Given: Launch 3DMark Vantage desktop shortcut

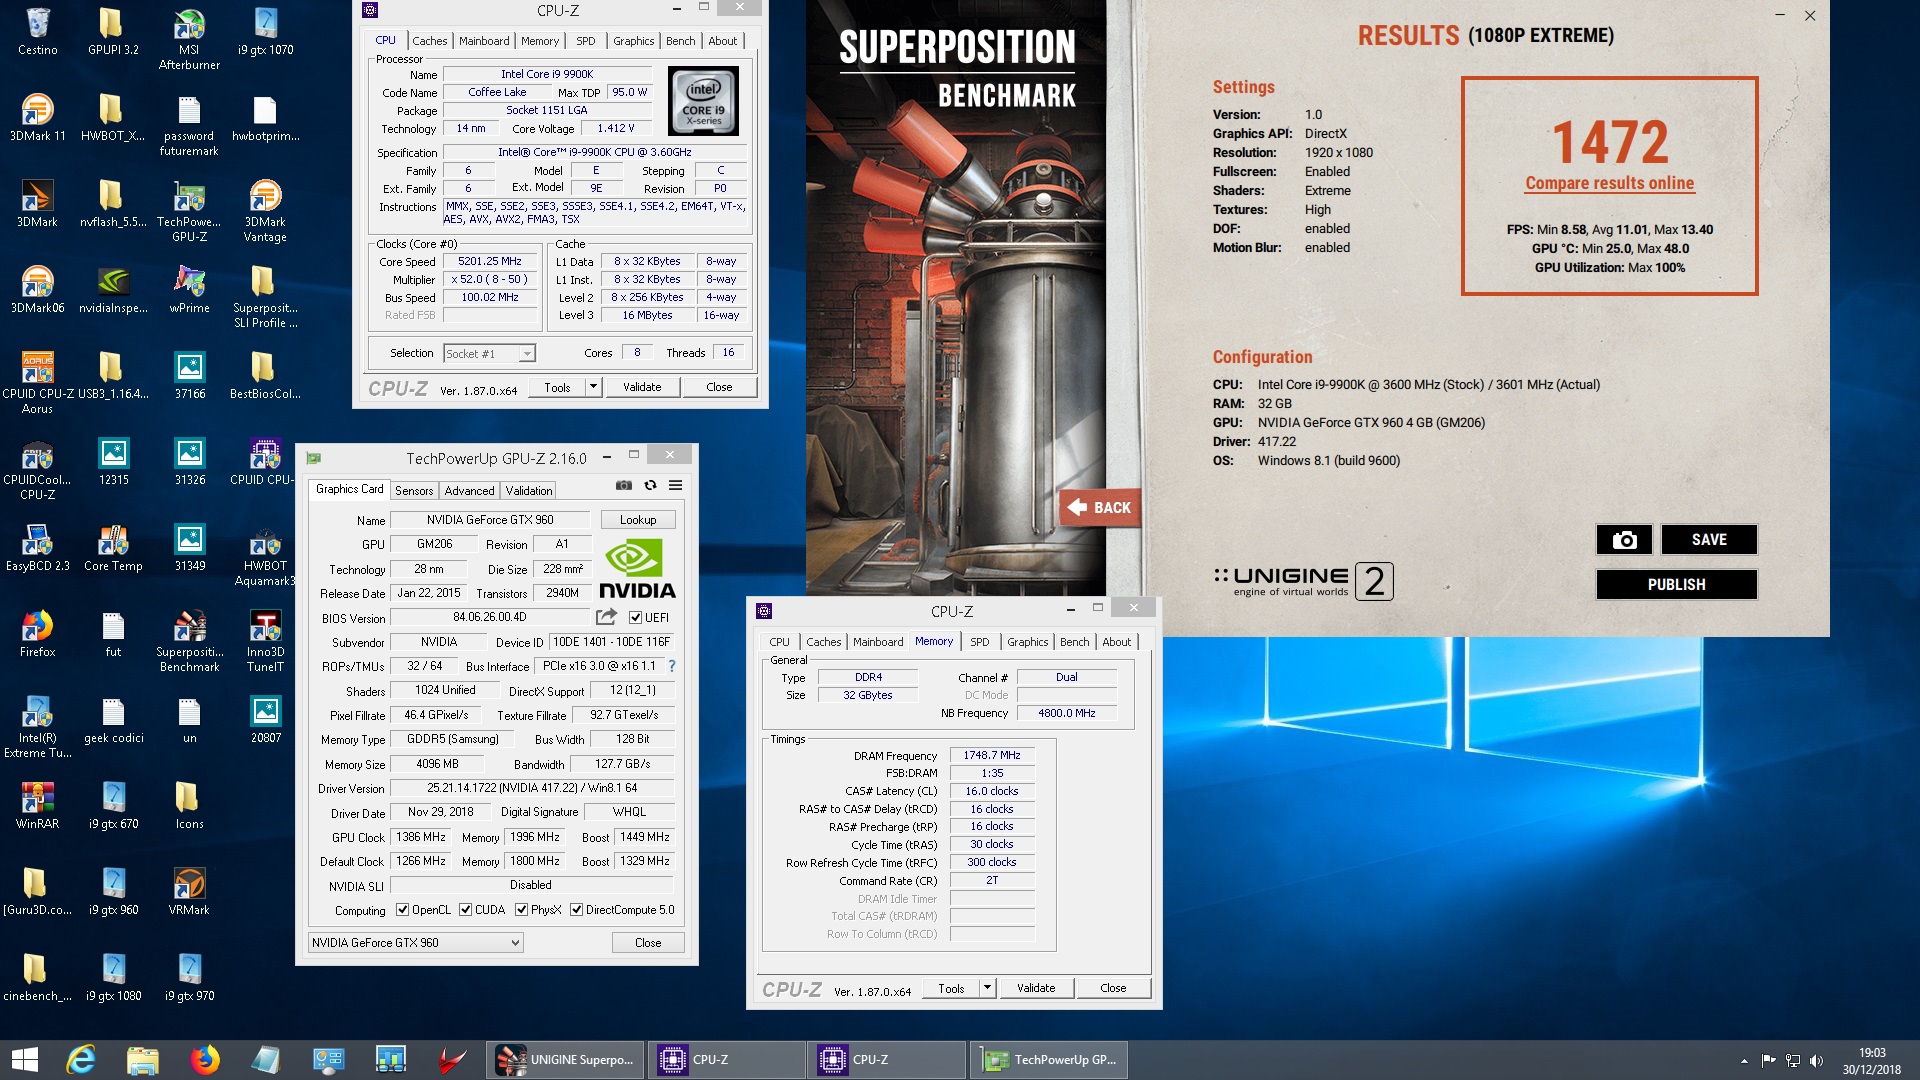Looking at the screenshot, I should (265, 212).
